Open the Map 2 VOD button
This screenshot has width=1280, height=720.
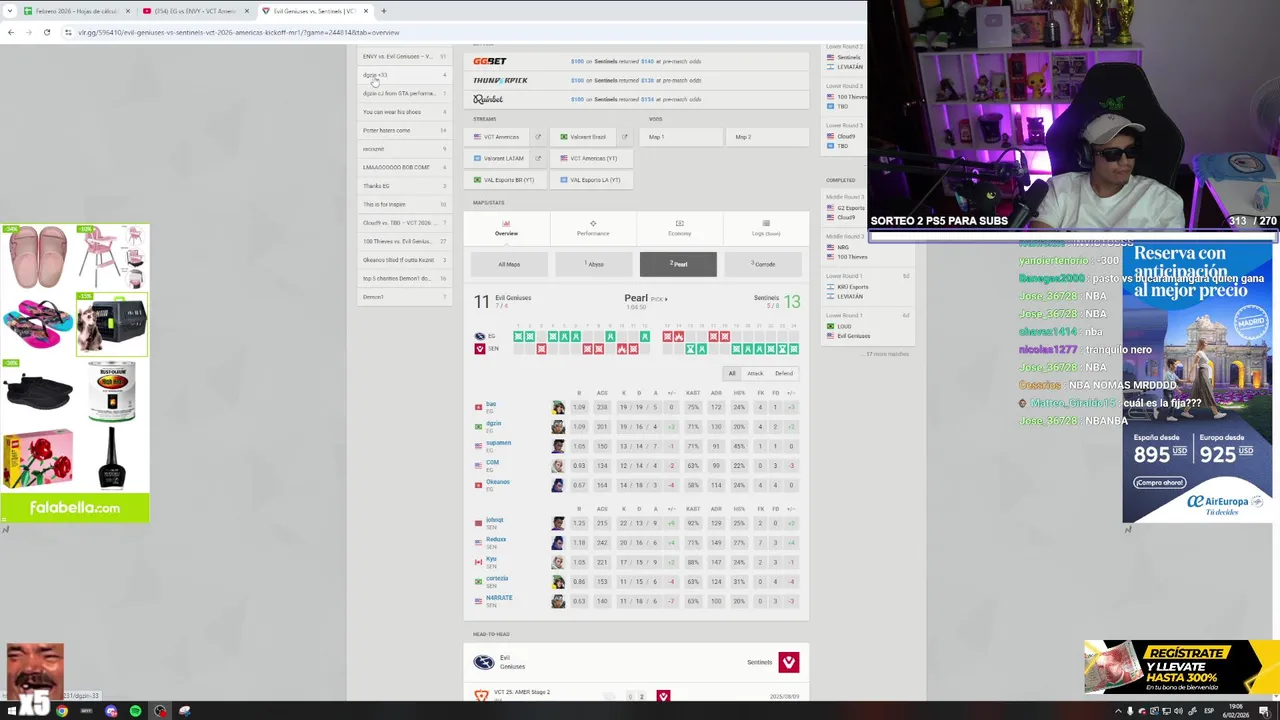point(767,137)
